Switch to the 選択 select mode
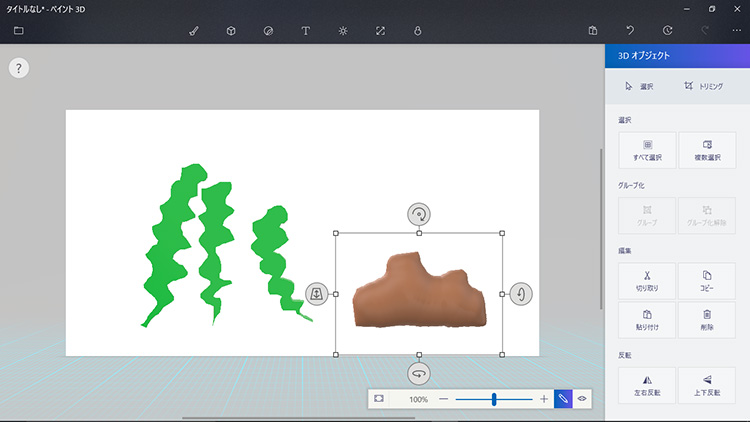Image resolution: width=750 pixels, height=422 pixels. point(640,86)
